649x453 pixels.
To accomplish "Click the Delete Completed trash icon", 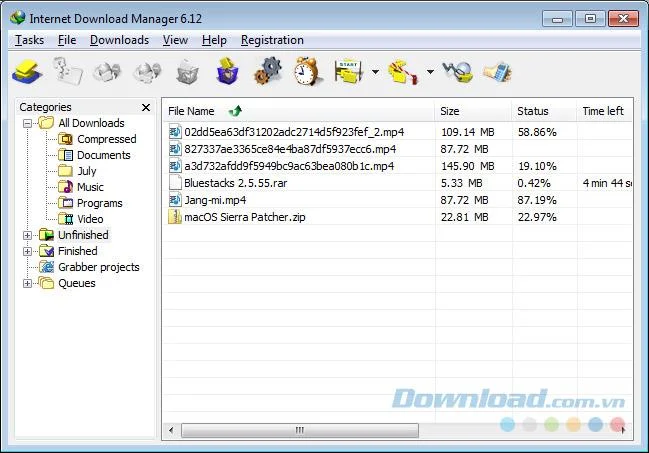I will [x=227, y=72].
